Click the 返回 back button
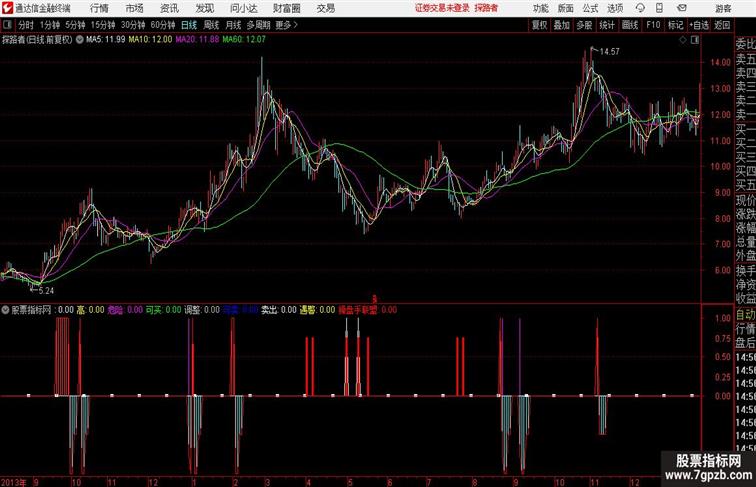The height and width of the screenshot is (487, 756). [722, 25]
